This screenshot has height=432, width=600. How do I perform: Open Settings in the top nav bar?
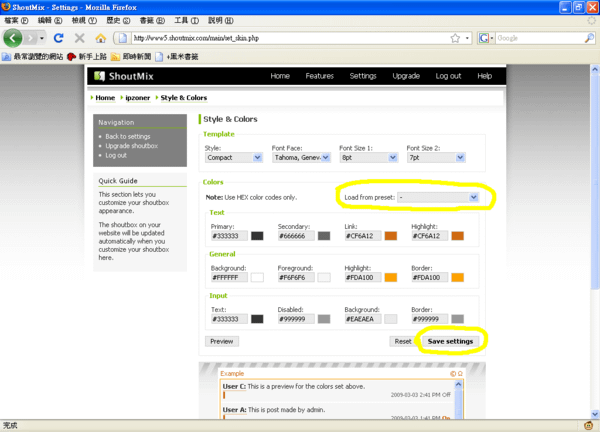363,76
